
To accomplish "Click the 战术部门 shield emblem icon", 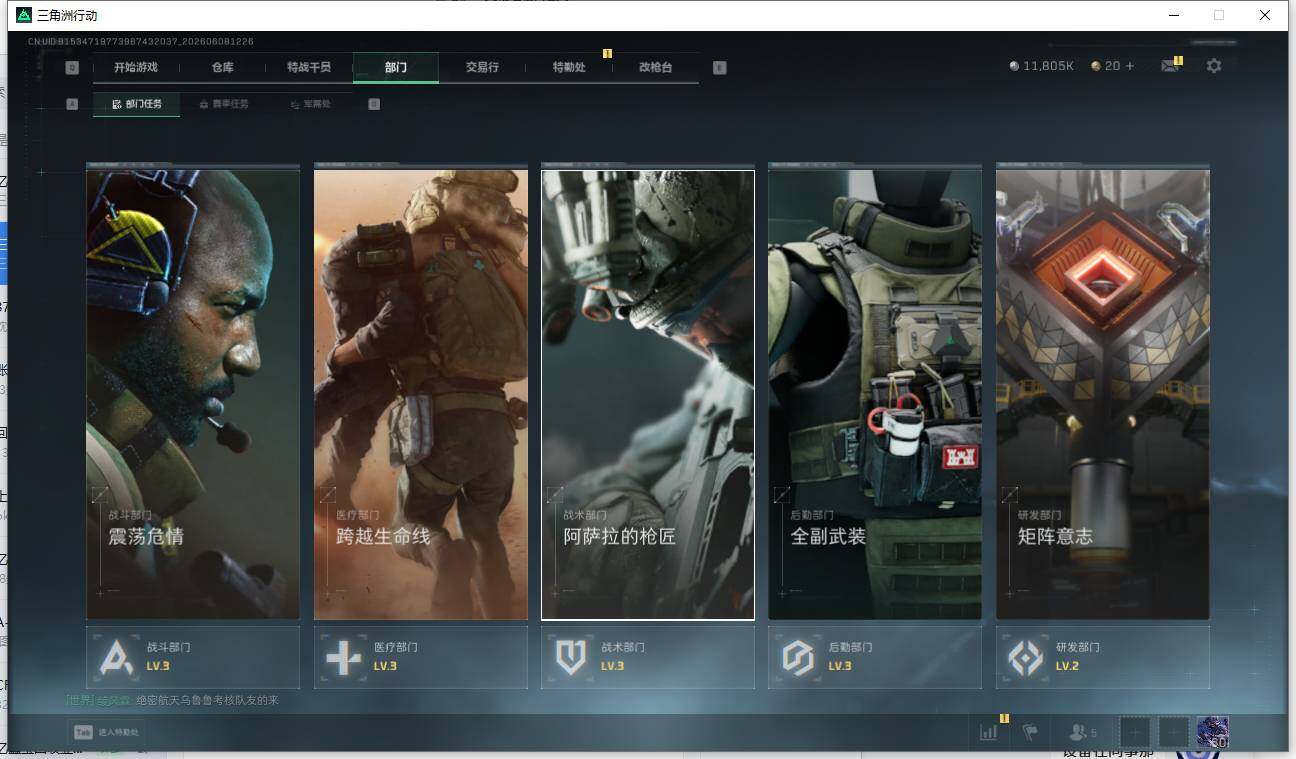I will 570,658.
